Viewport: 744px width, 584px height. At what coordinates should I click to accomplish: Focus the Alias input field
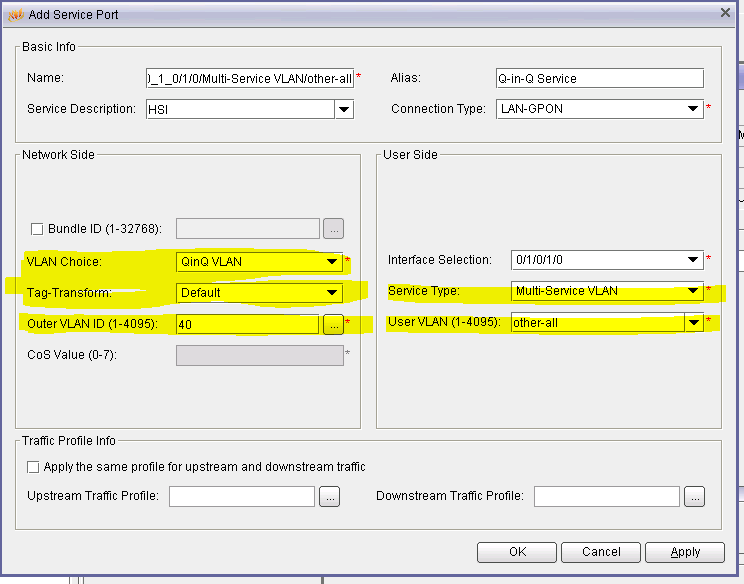pyautogui.click(x=599, y=78)
